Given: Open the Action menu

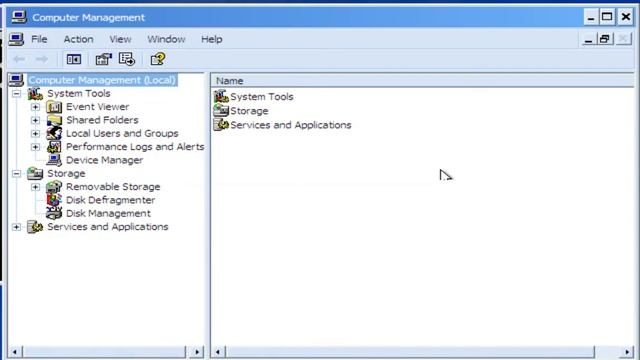Looking at the screenshot, I should (x=78, y=39).
